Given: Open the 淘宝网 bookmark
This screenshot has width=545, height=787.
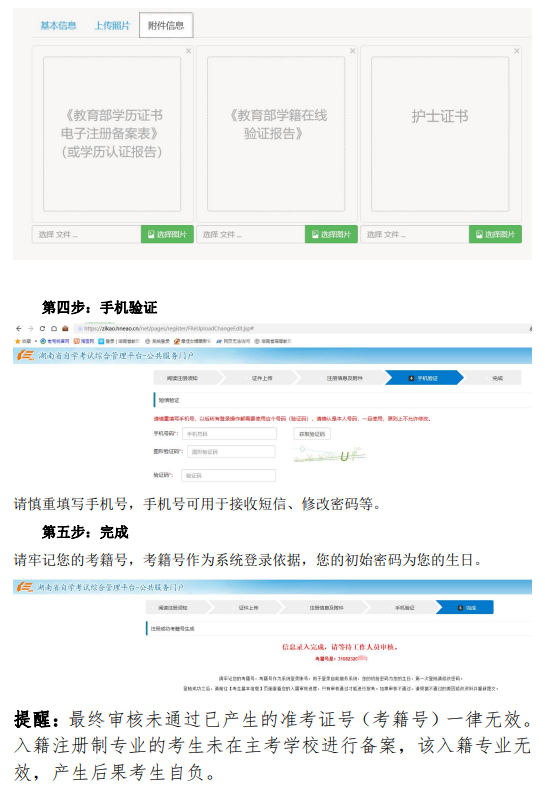Looking at the screenshot, I should pyautogui.click(x=84, y=341).
